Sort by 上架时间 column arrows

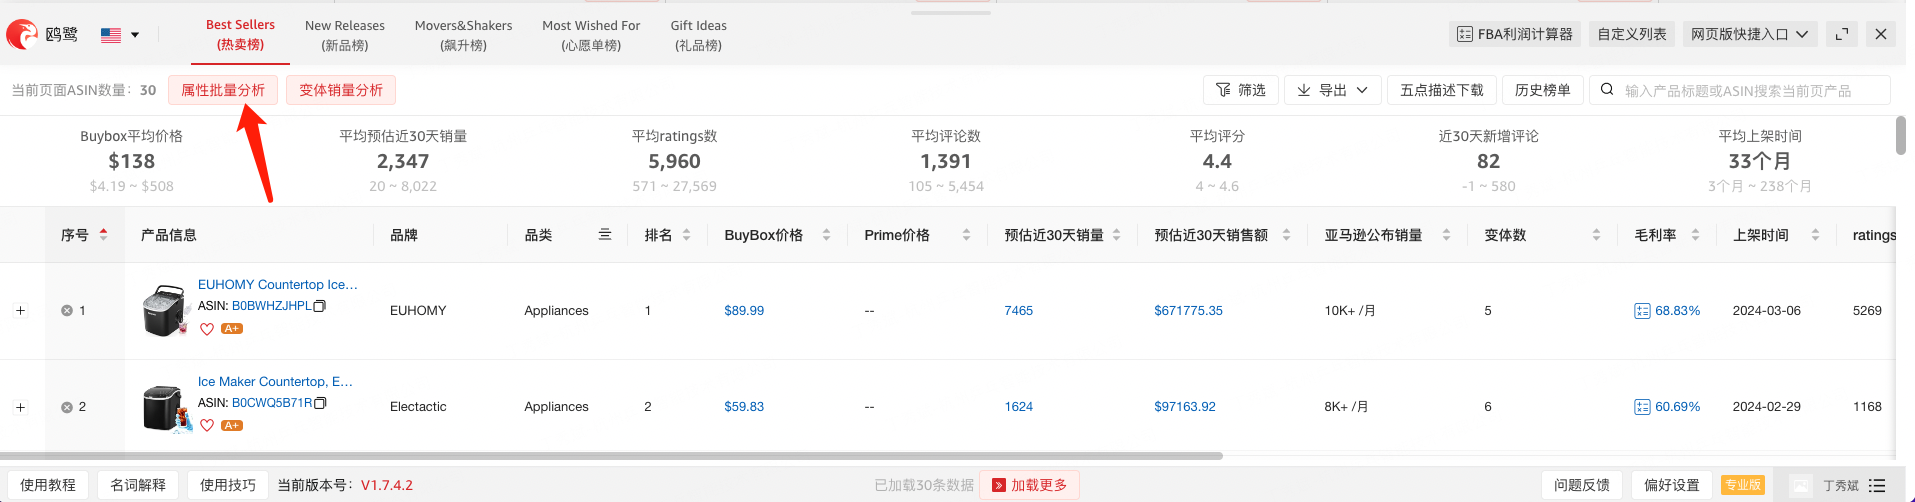[1815, 235]
